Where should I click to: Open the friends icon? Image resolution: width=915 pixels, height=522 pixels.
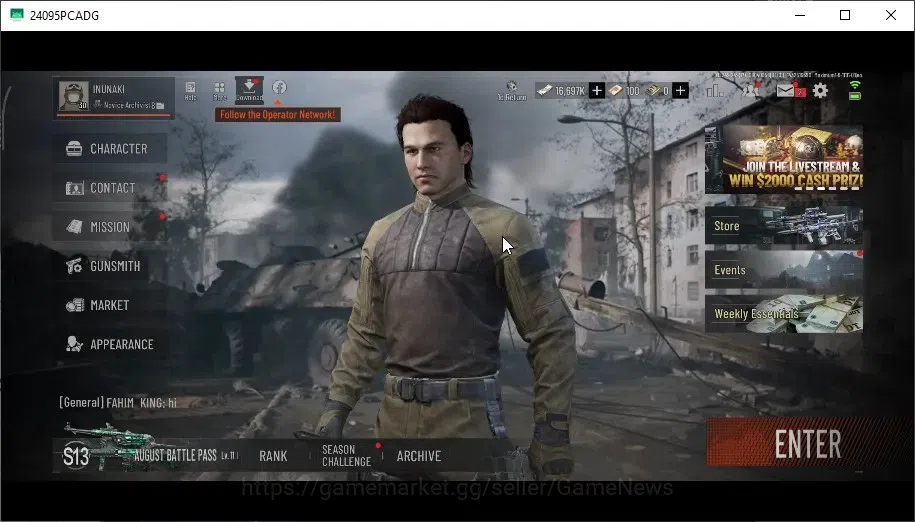(x=750, y=90)
